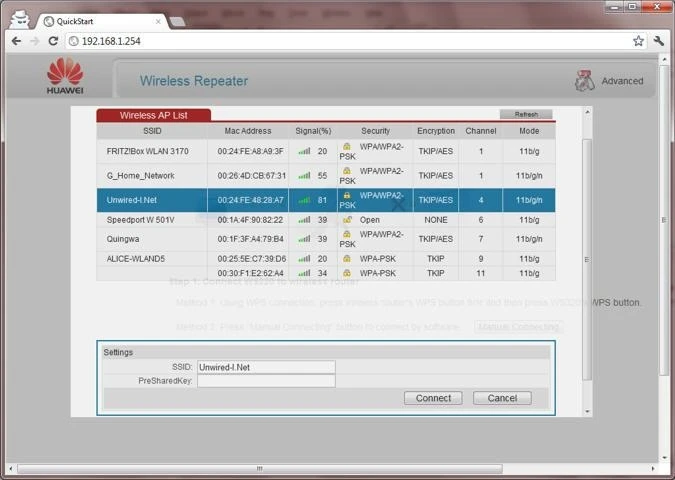Focus the SSID text field
The image size is (675, 480).
pos(266,367)
